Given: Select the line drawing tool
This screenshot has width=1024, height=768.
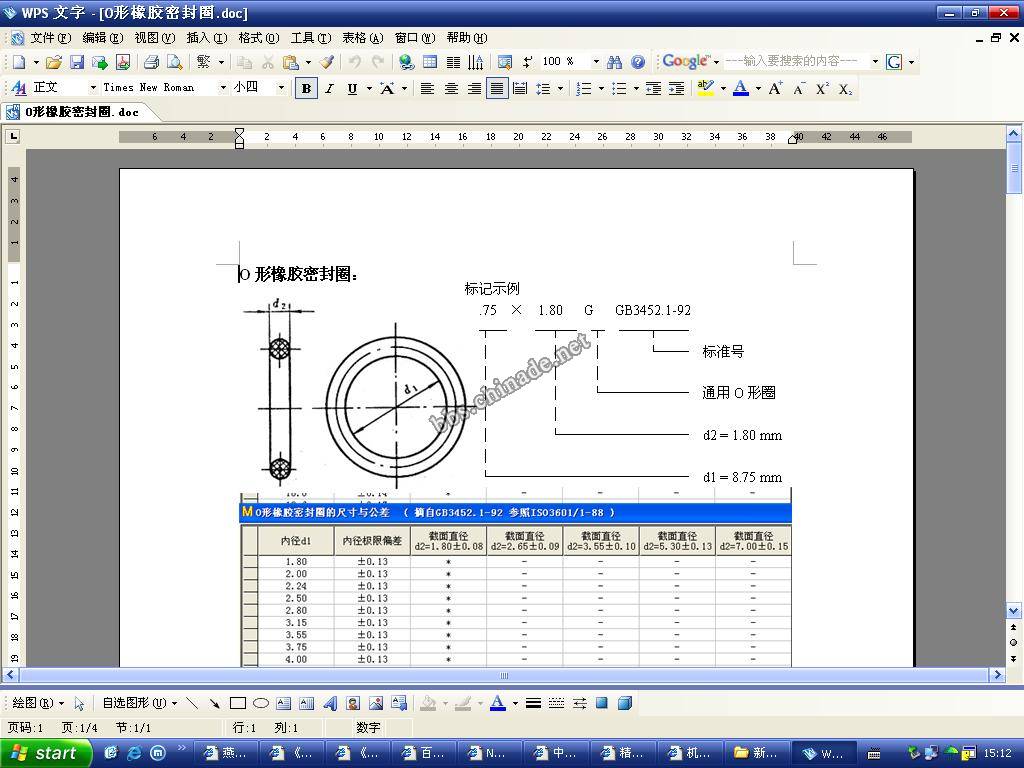Looking at the screenshot, I should [x=191, y=703].
